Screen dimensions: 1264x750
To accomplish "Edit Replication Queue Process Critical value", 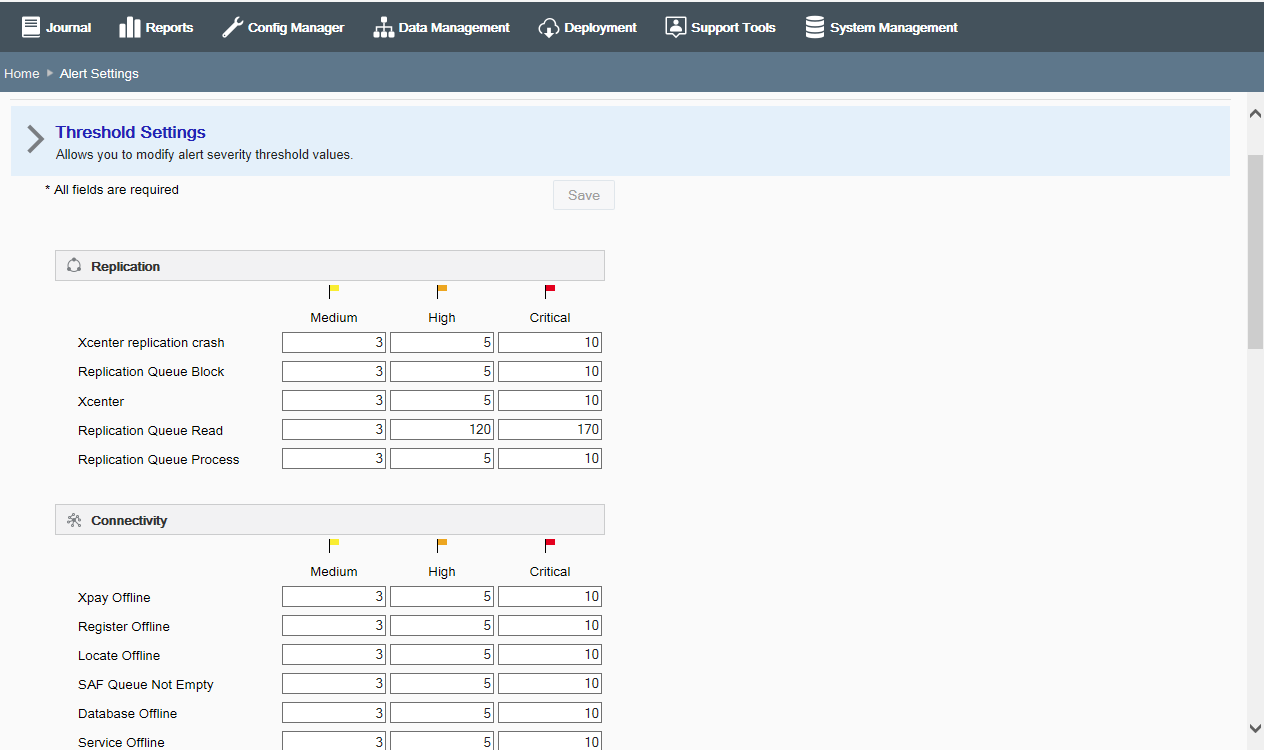I will click(550, 458).
